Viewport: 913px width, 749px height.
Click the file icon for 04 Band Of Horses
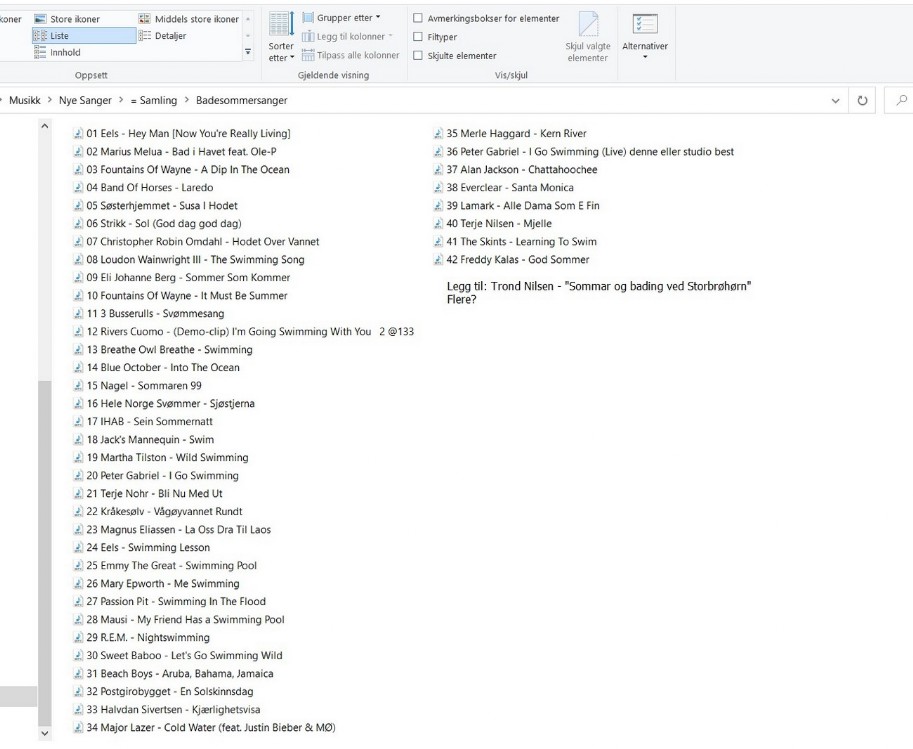pos(78,188)
